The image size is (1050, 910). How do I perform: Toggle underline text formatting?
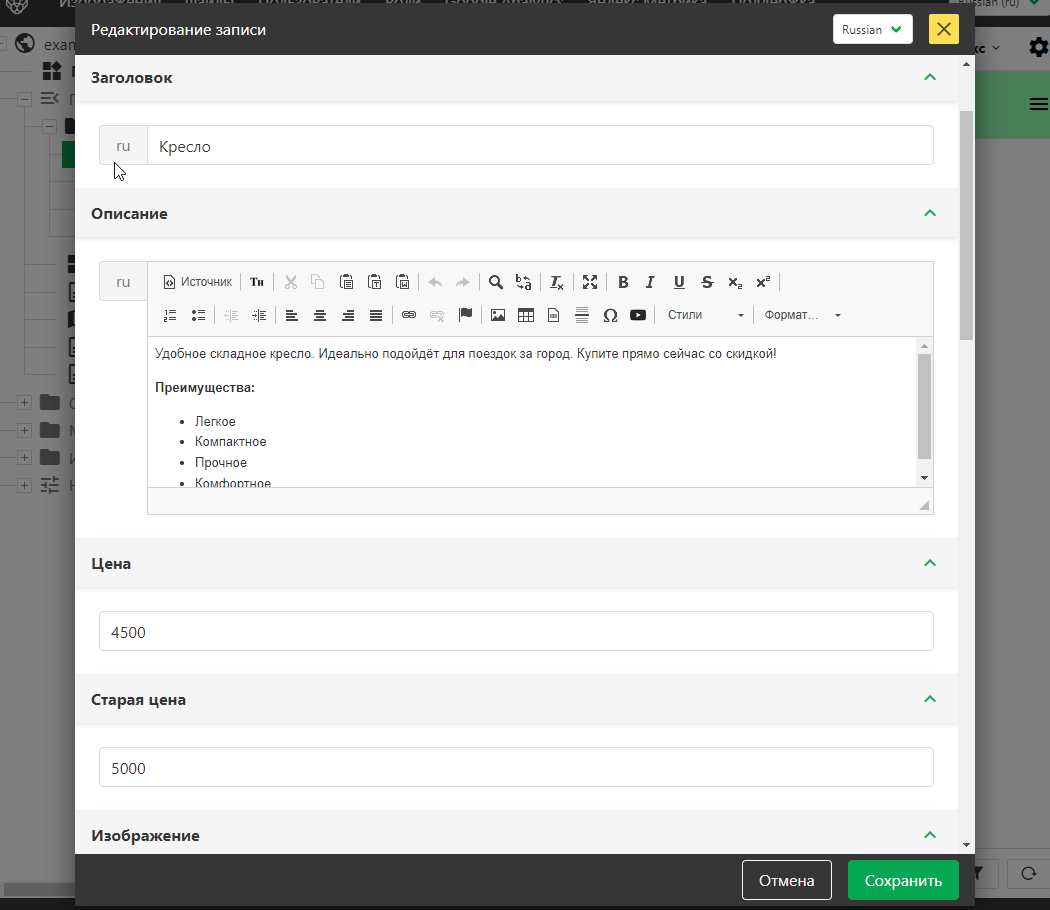click(x=679, y=282)
